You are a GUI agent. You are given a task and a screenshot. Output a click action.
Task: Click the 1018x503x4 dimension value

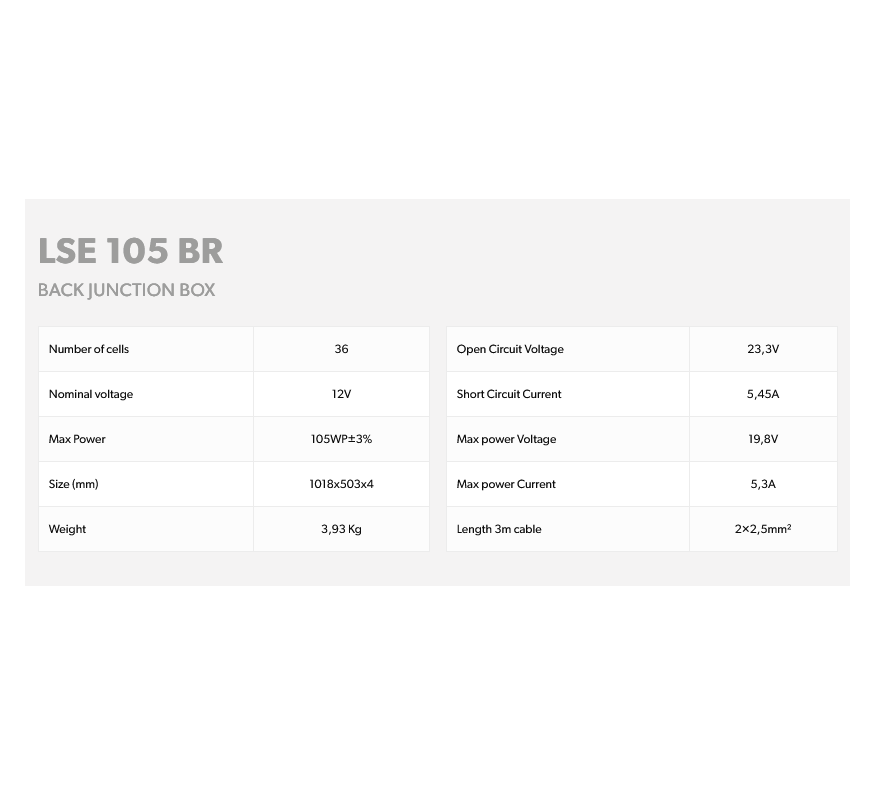click(x=341, y=484)
